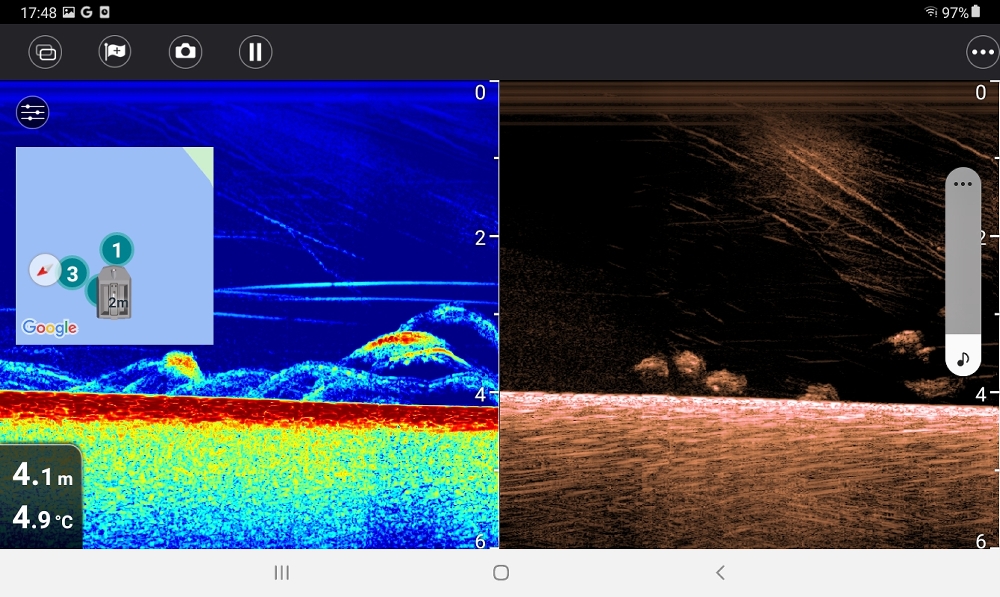Tap the sonar device 2m icon on map
The image size is (1000, 597).
coord(114,294)
